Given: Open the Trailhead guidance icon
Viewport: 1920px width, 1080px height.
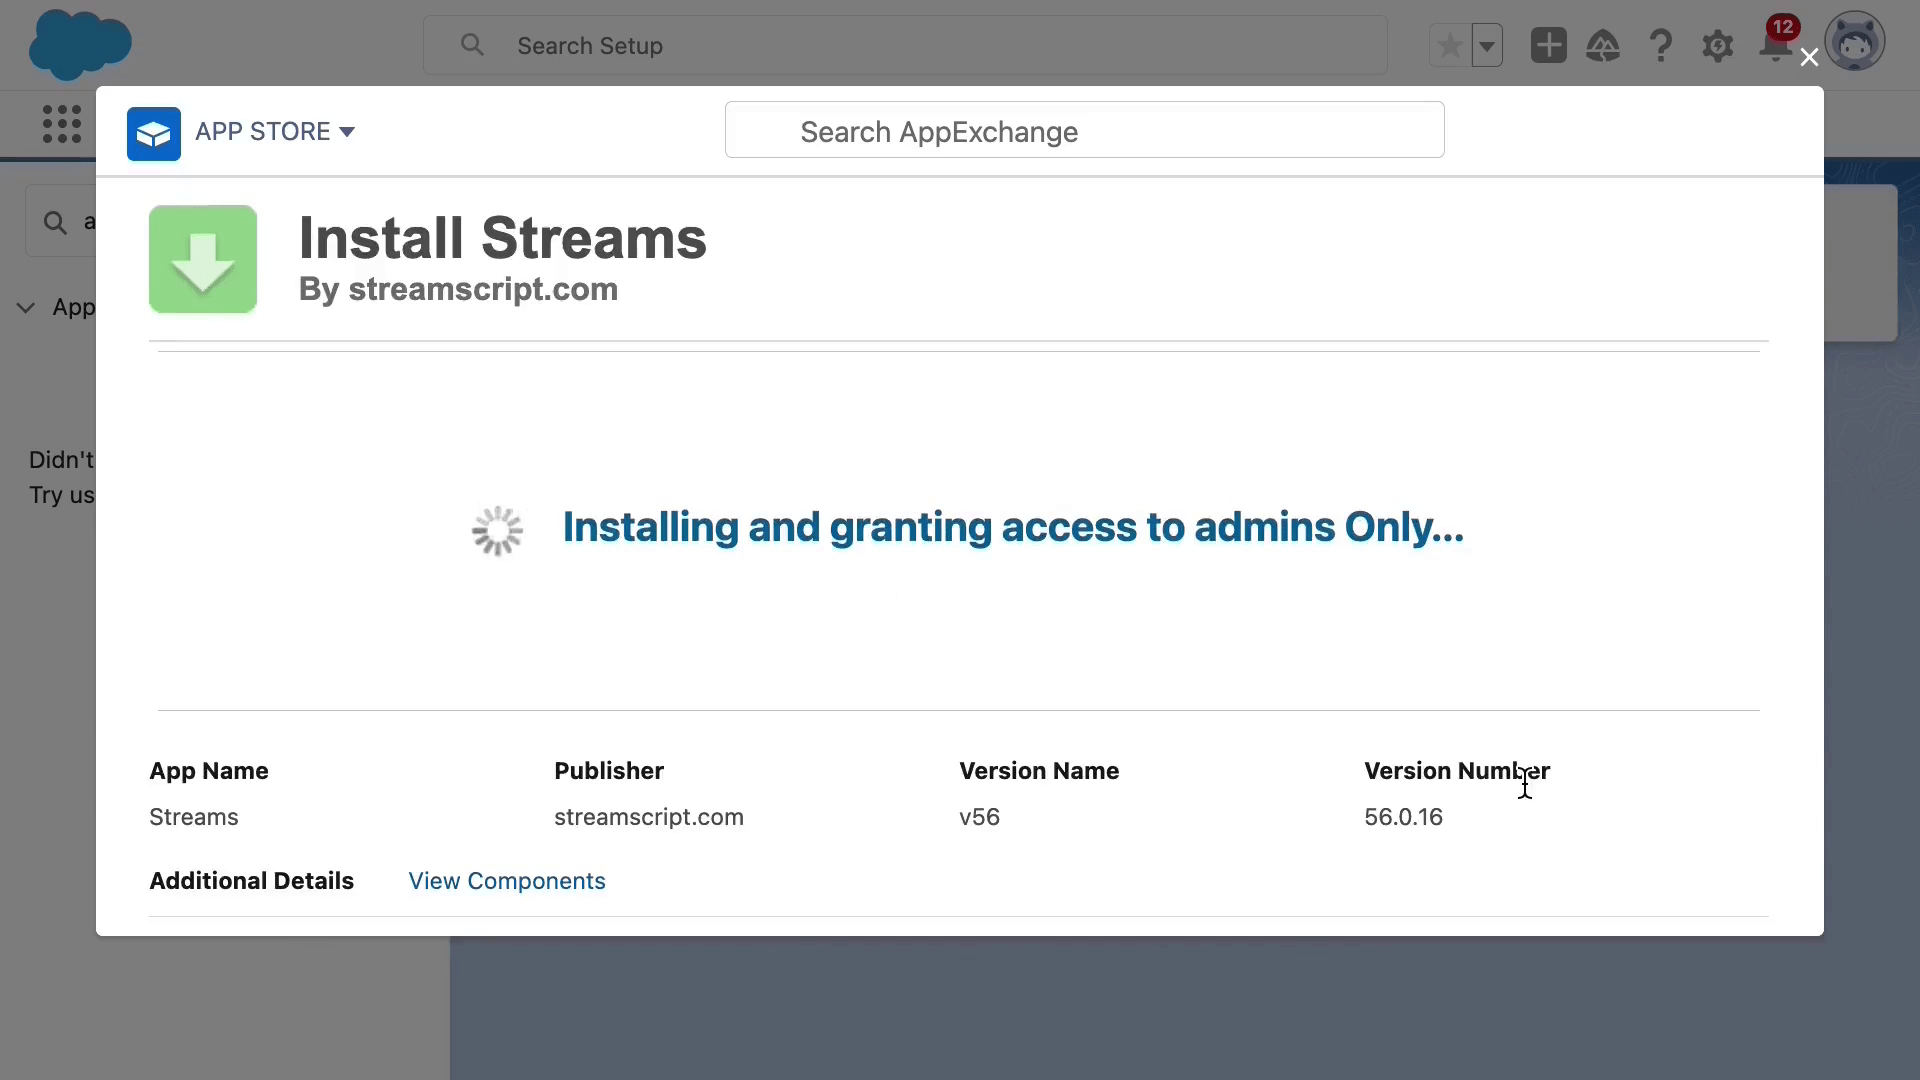Looking at the screenshot, I should pyautogui.click(x=1603, y=46).
